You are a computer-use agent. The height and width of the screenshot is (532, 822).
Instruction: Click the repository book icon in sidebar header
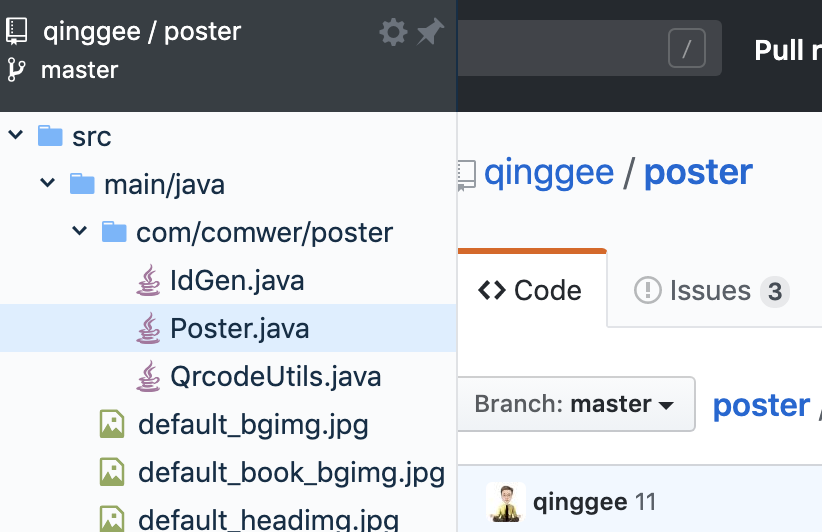click(x=17, y=31)
